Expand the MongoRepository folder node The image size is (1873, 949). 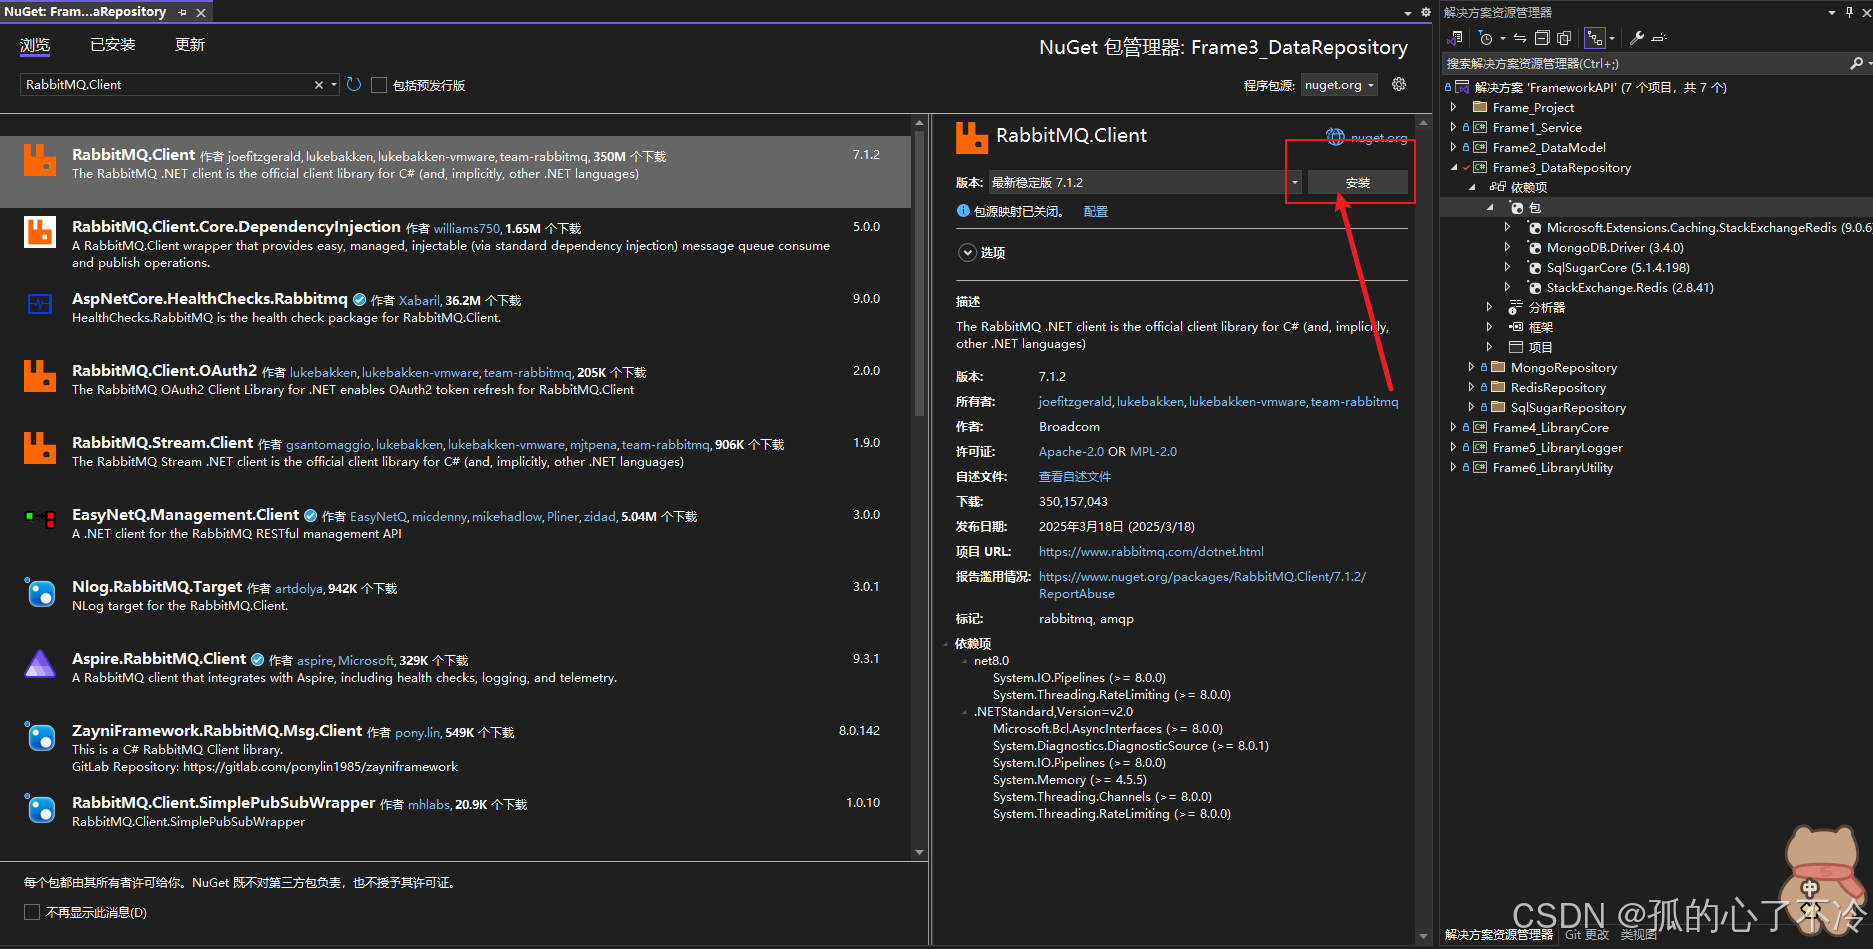tap(1472, 367)
